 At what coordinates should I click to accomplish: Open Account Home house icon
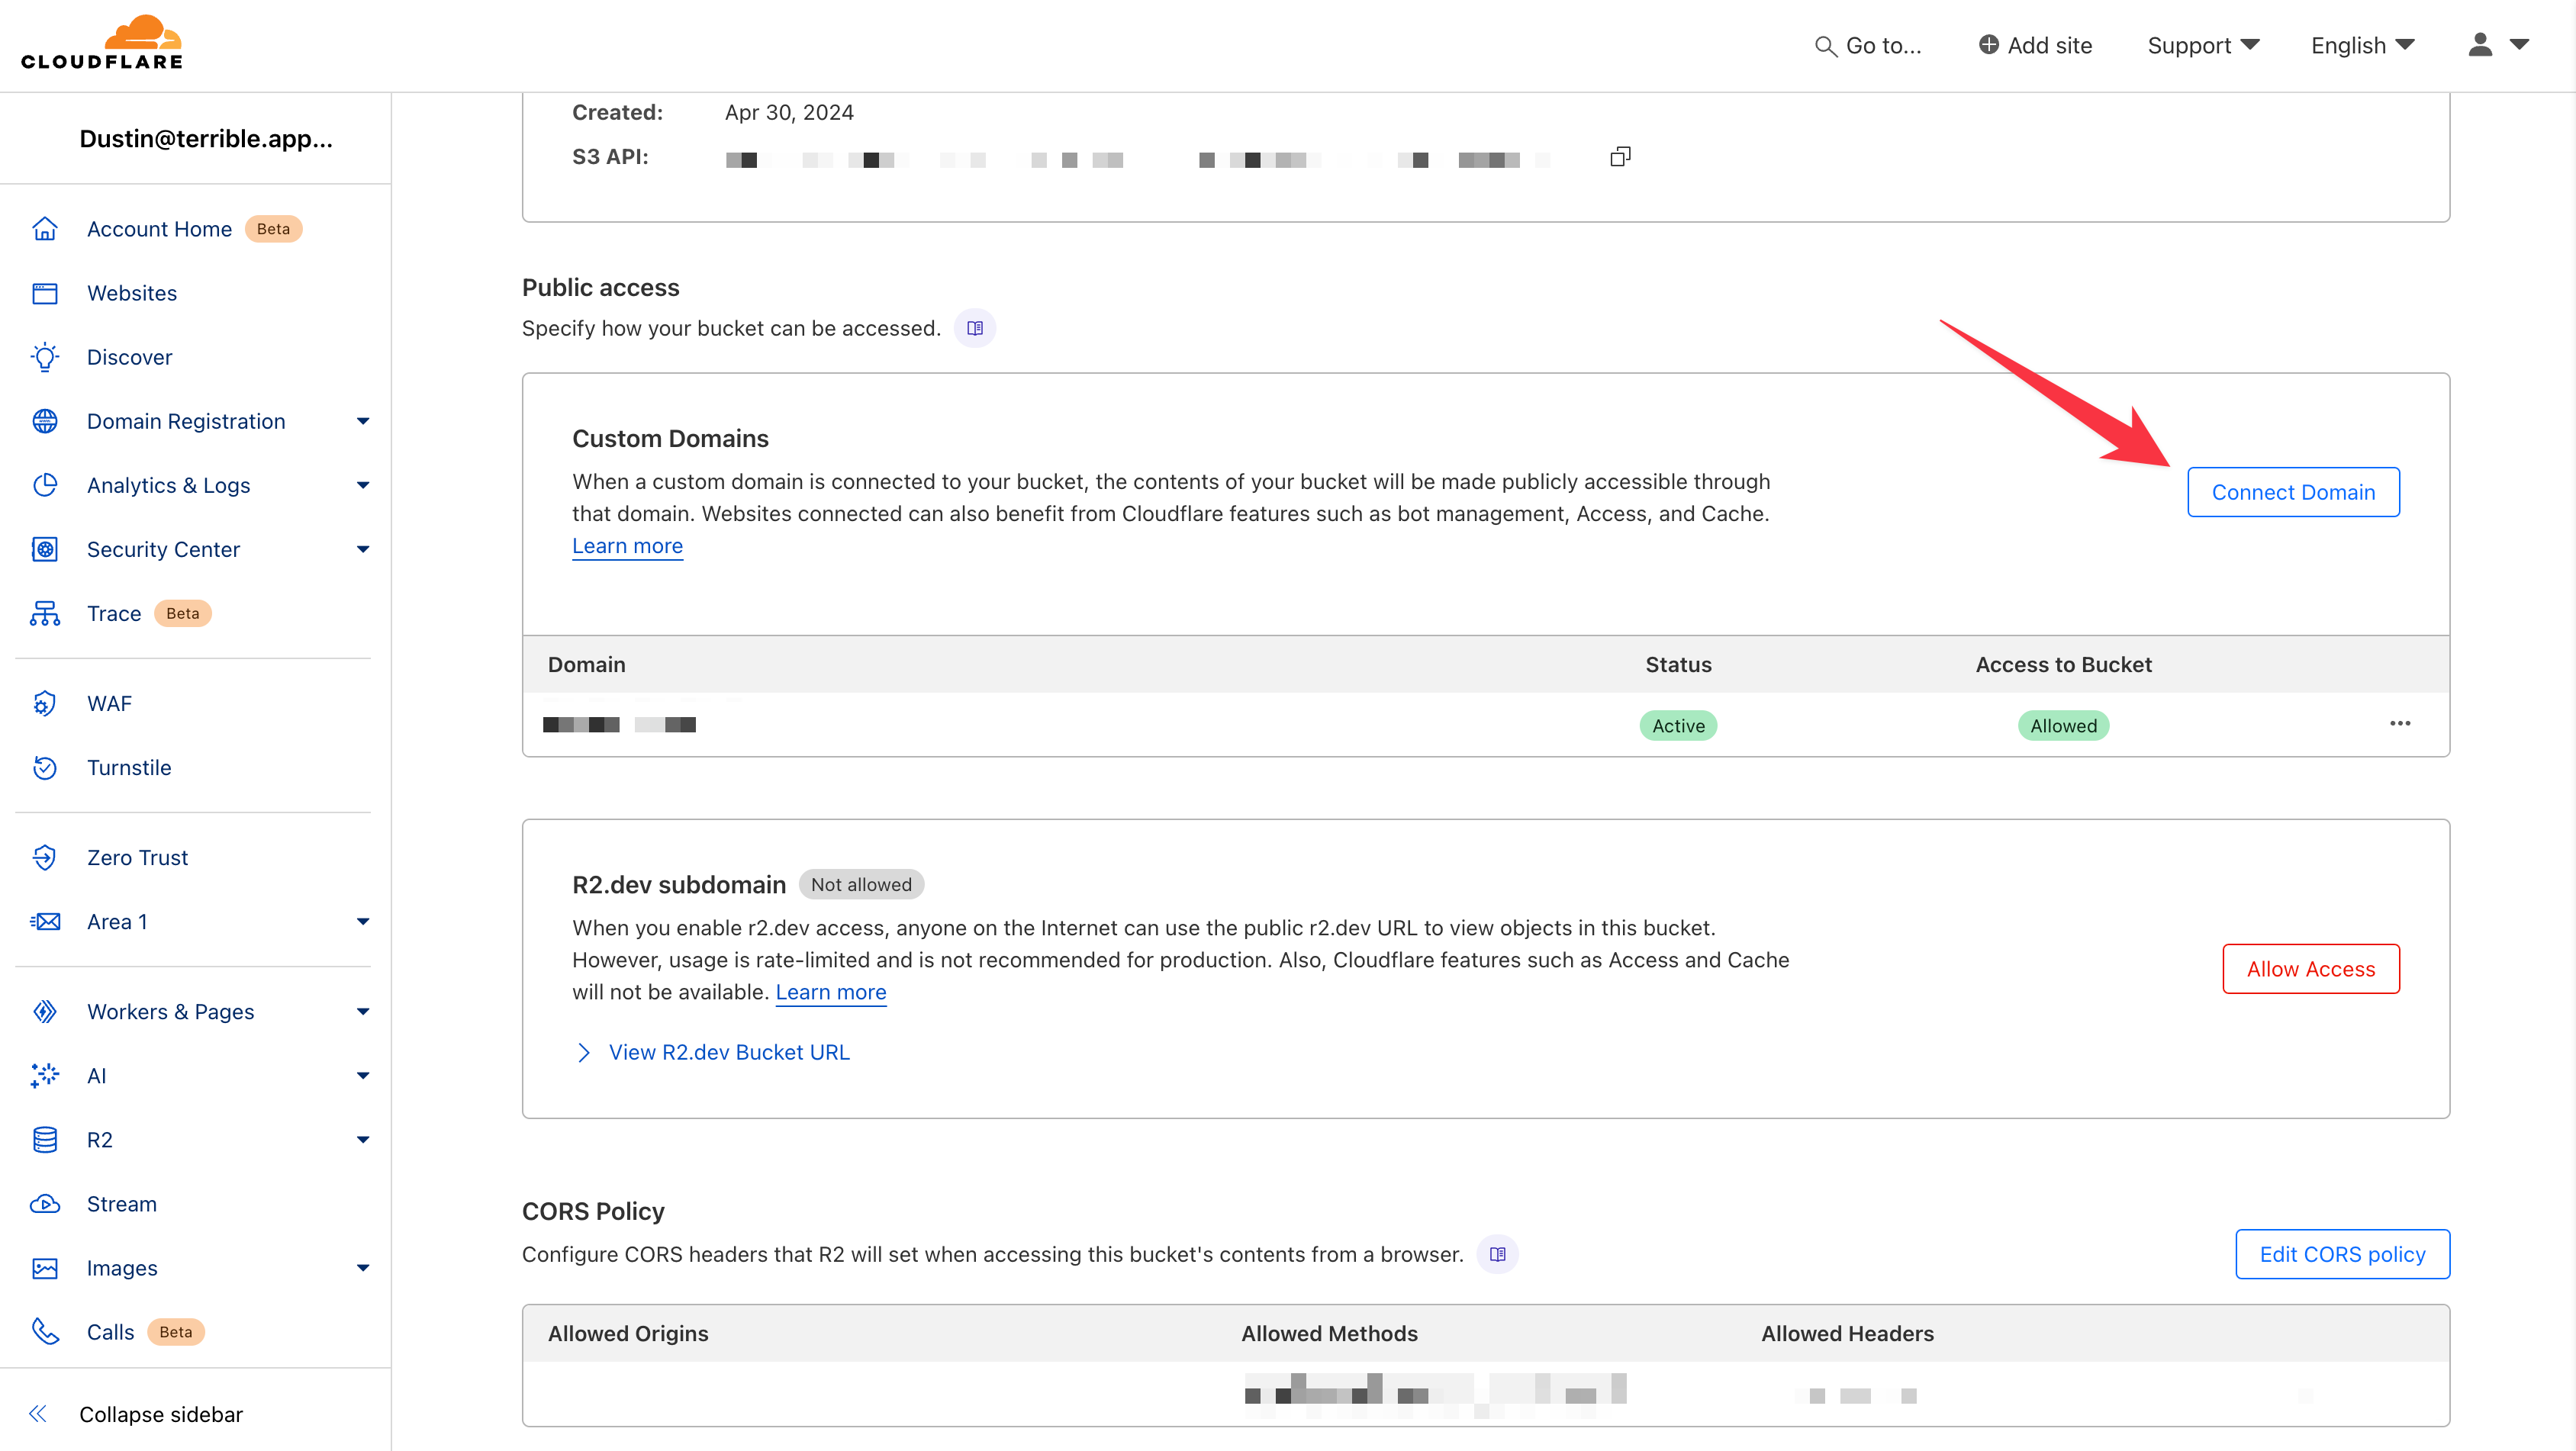[45, 229]
